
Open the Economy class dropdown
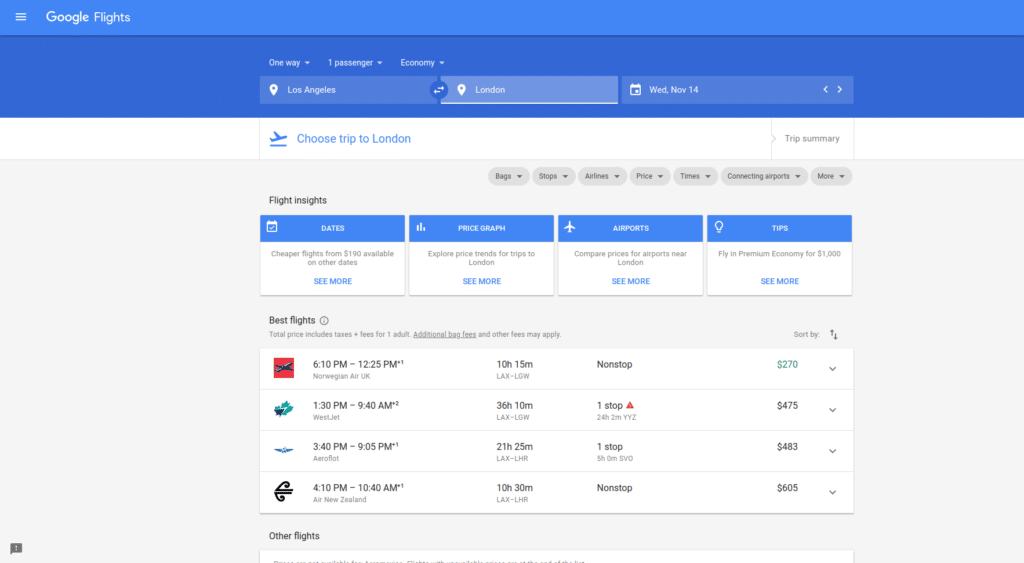pos(423,63)
